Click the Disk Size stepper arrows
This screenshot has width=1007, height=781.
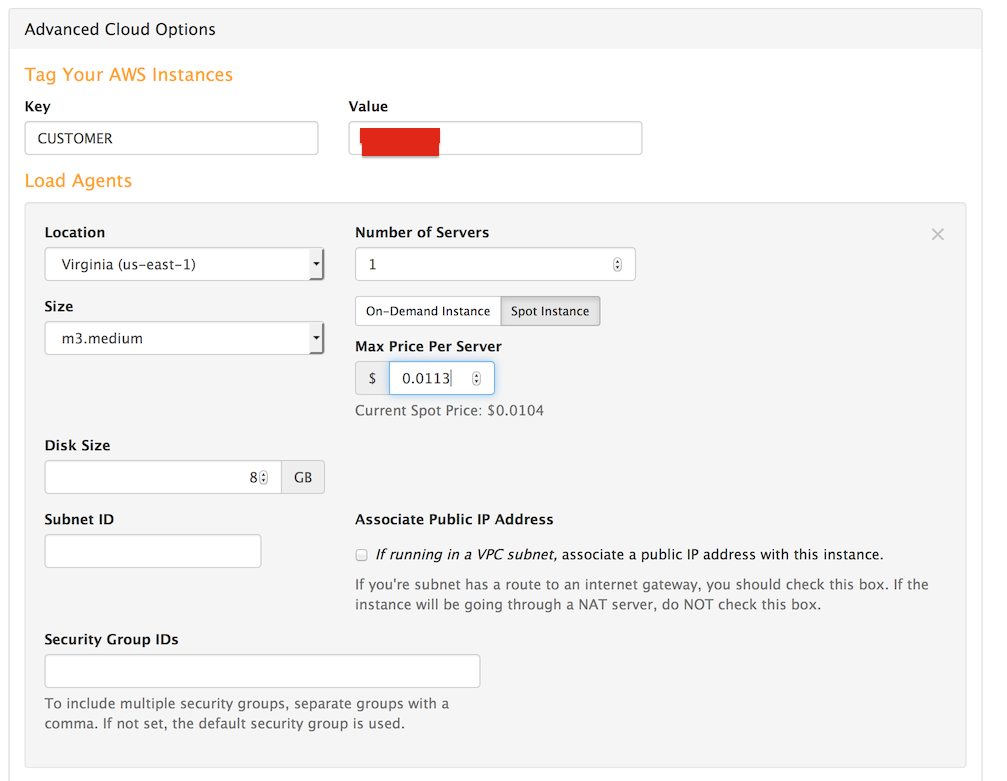(x=263, y=477)
